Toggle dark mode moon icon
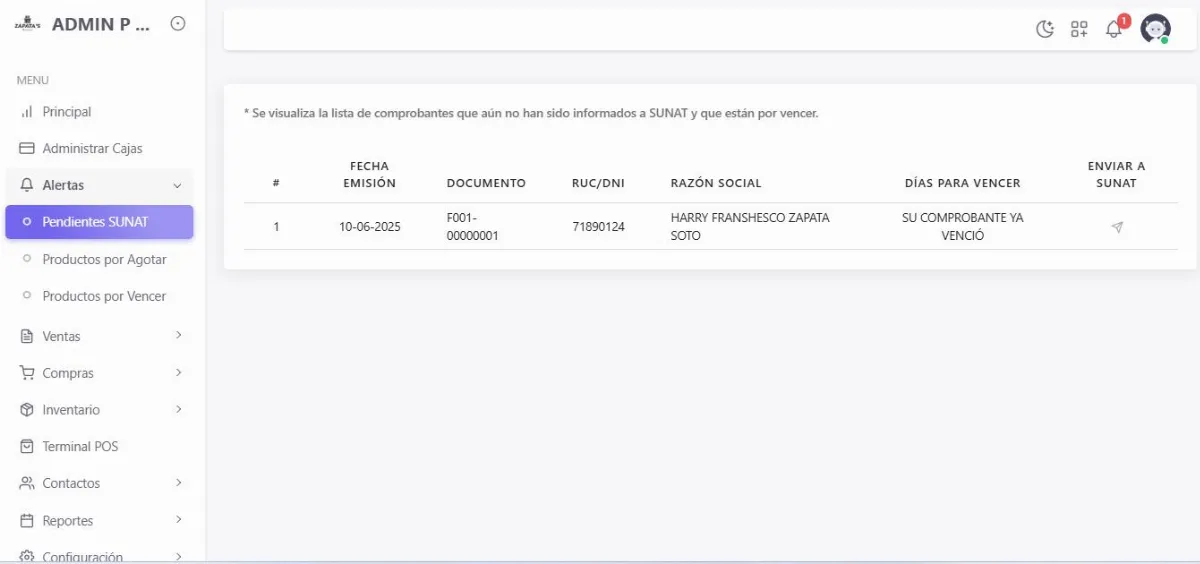Image resolution: width=1200 pixels, height=564 pixels. click(1045, 29)
